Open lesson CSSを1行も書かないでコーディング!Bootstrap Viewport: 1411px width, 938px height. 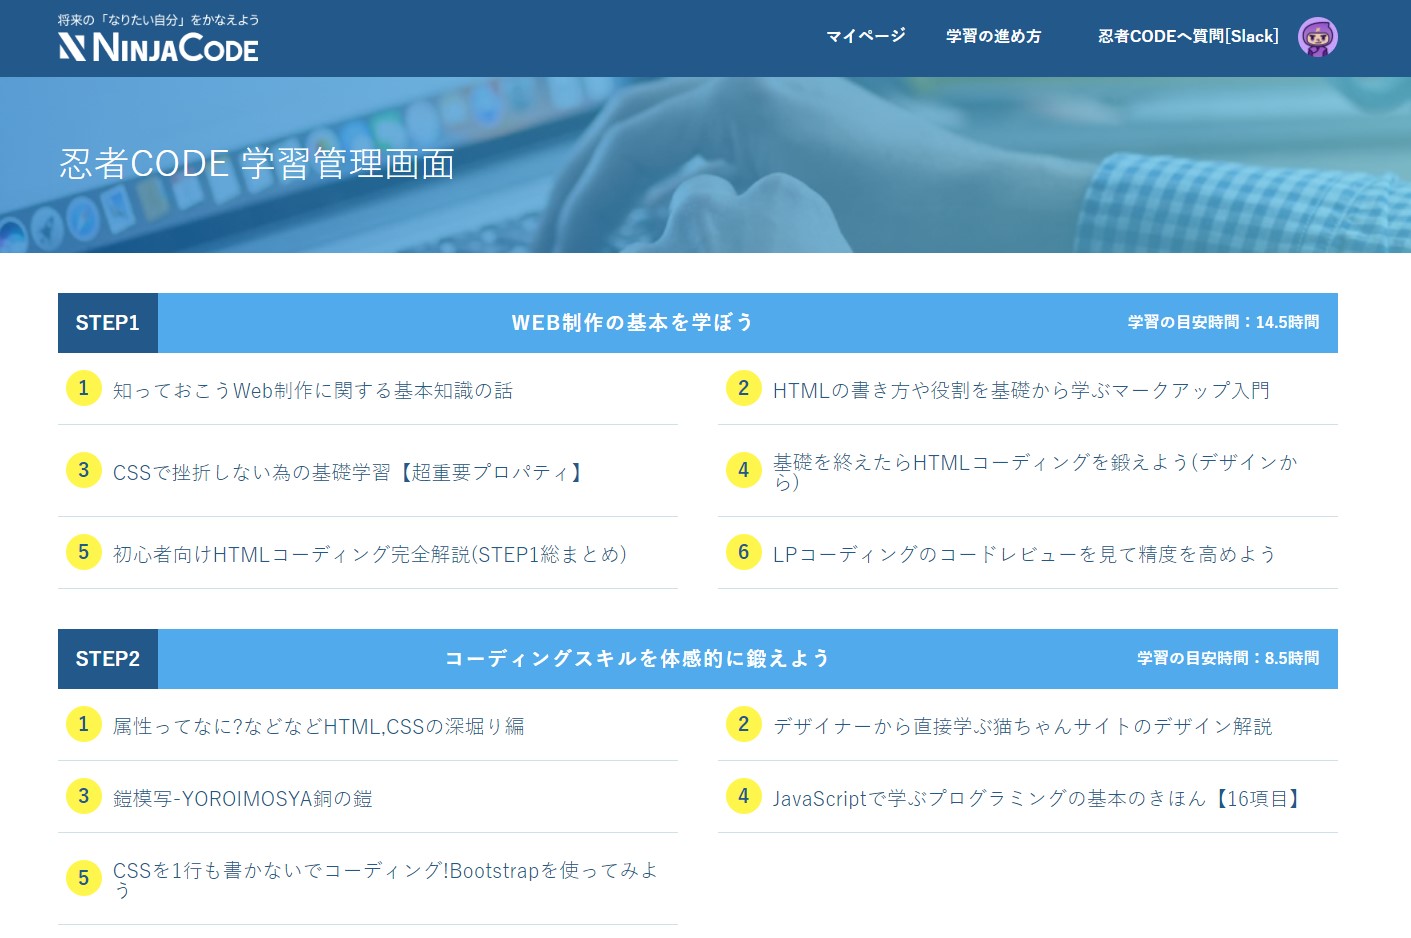coord(385,880)
